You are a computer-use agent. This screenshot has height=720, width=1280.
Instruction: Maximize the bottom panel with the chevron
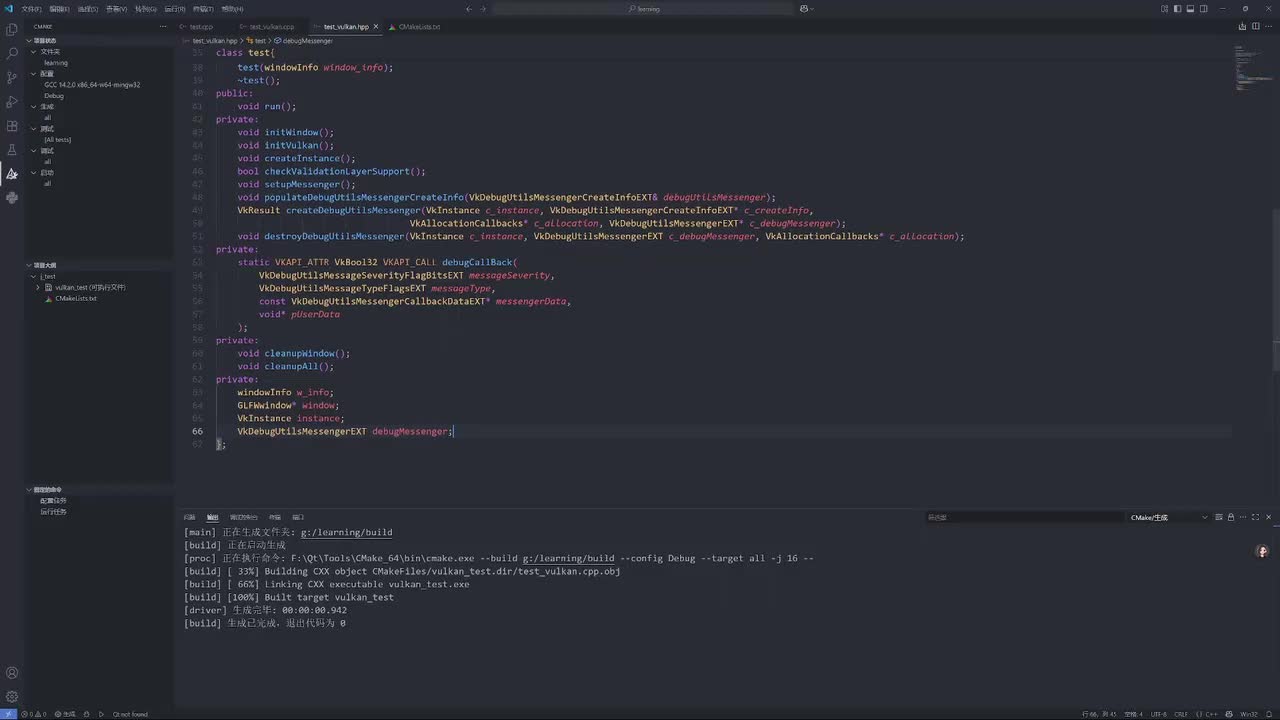coord(1256,517)
